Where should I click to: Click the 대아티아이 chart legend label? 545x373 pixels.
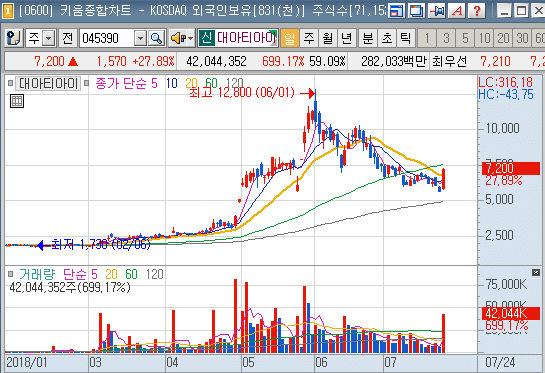tap(48, 83)
